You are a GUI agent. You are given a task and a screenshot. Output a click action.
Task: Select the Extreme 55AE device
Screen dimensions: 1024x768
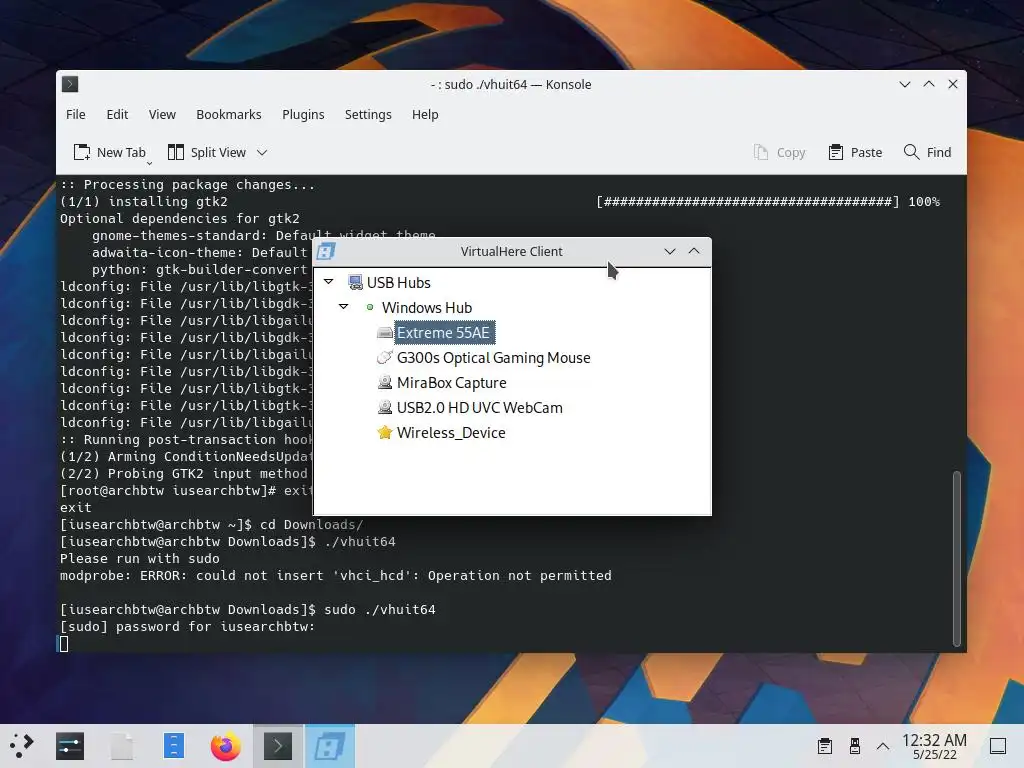click(444, 332)
